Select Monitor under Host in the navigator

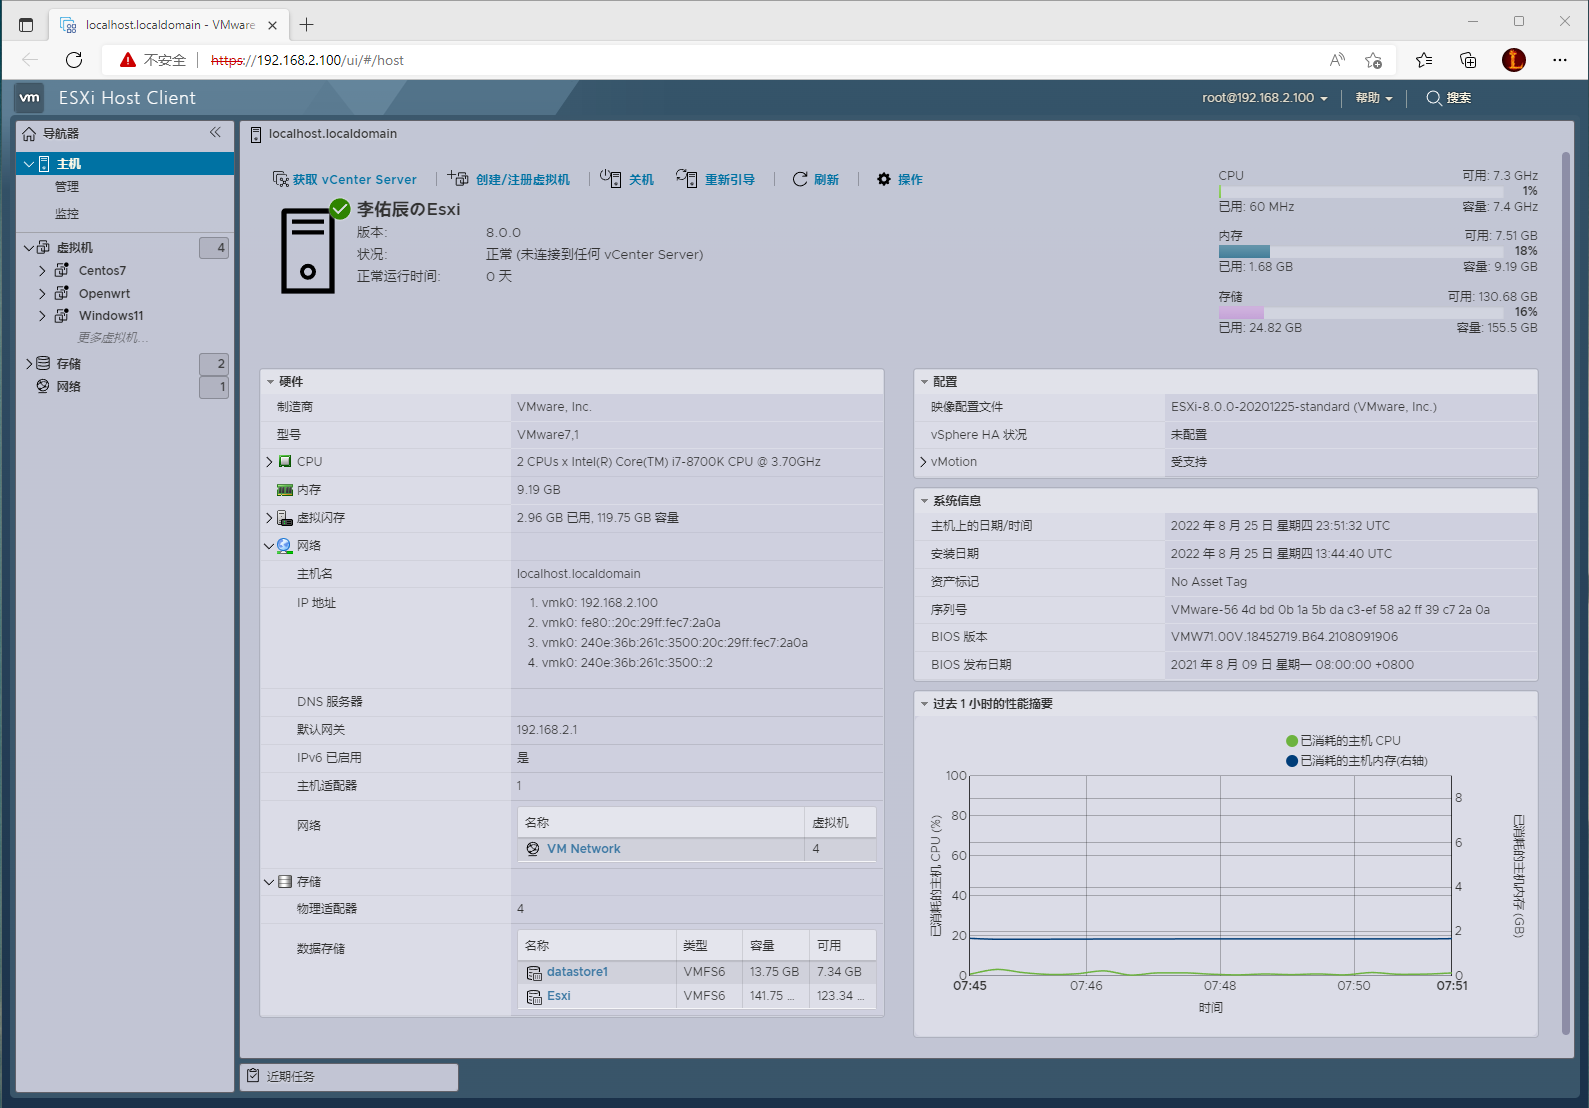pos(67,214)
